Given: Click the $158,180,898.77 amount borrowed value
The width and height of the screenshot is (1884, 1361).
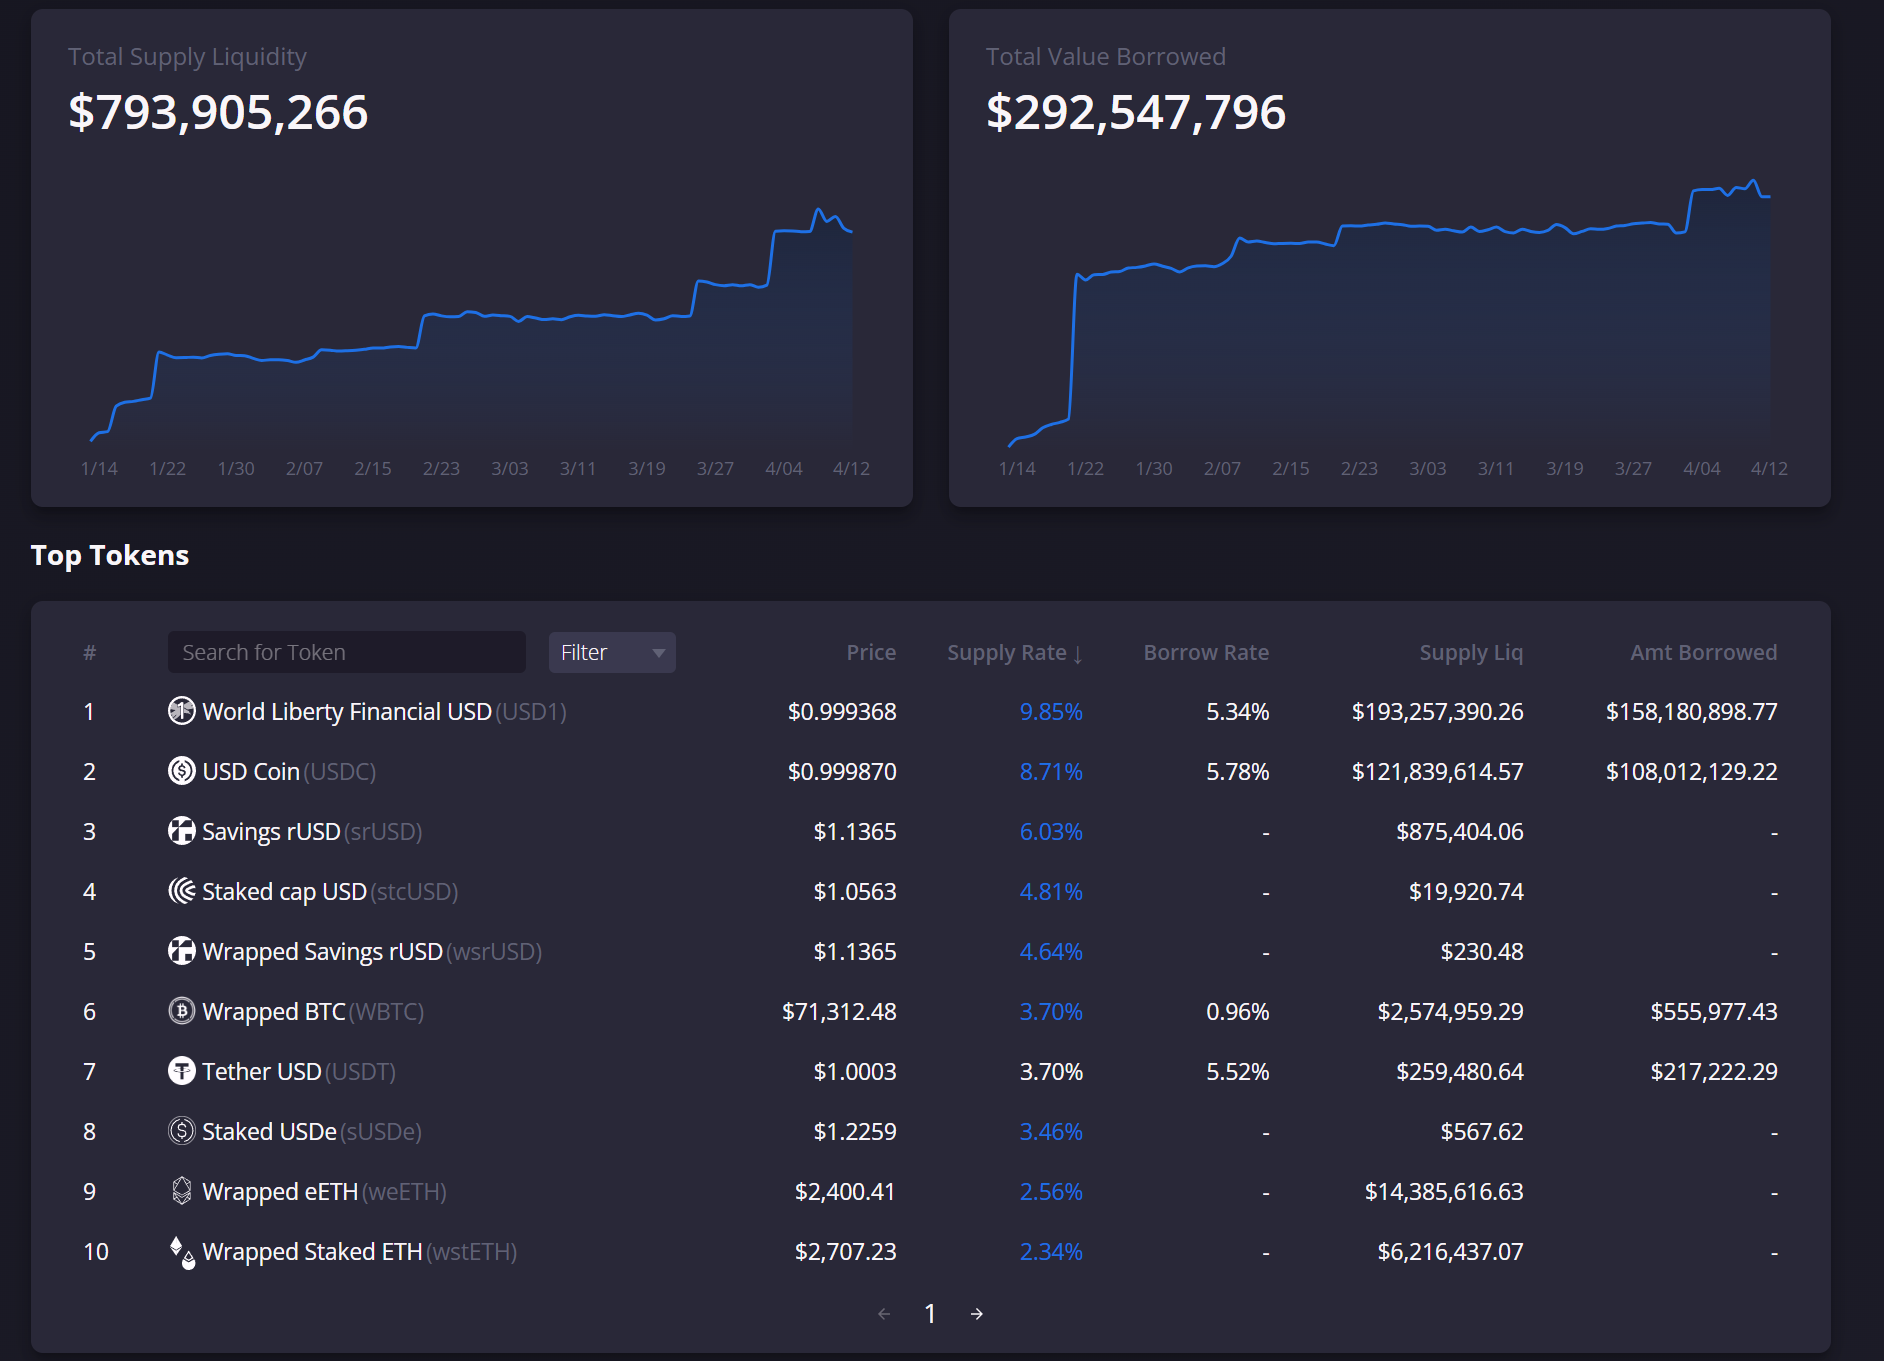Looking at the screenshot, I should tap(1691, 711).
